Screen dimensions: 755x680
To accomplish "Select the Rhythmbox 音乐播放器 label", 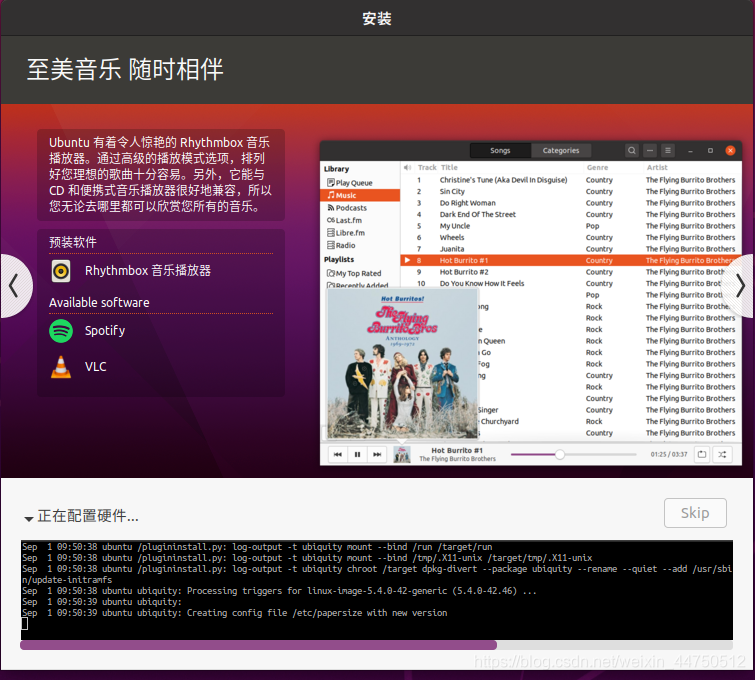I will point(148,271).
